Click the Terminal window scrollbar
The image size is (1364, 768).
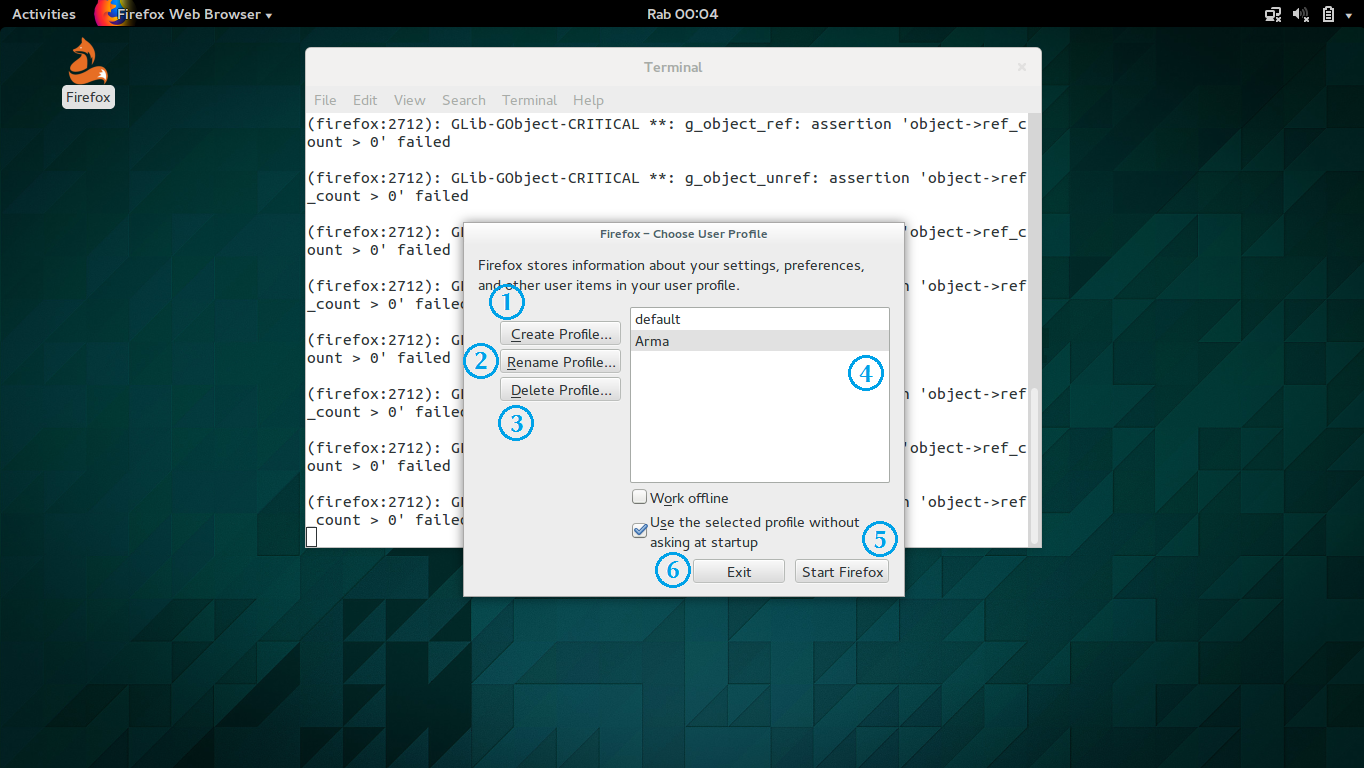point(1035,465)
